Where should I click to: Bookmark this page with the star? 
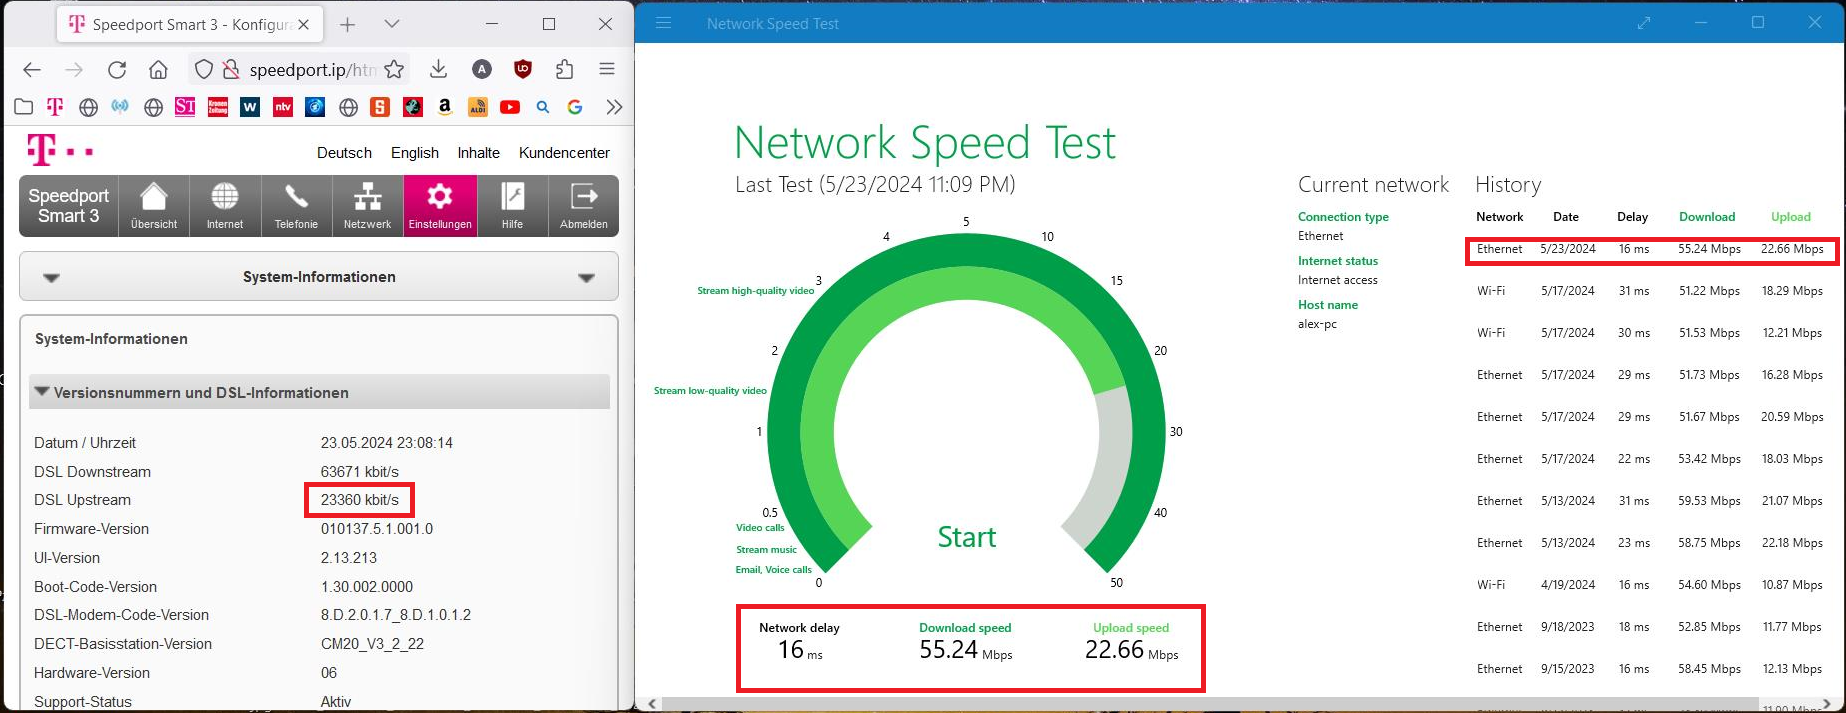click(394, 69)
